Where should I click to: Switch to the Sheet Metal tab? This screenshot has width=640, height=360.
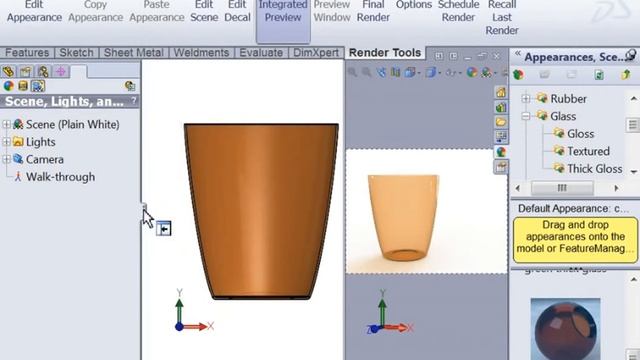click(133, 53)
